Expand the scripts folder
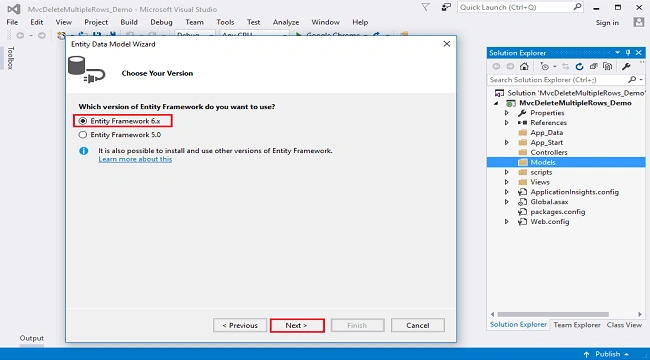The height and width of the screenshot is (360, 650). pos(507,172)
